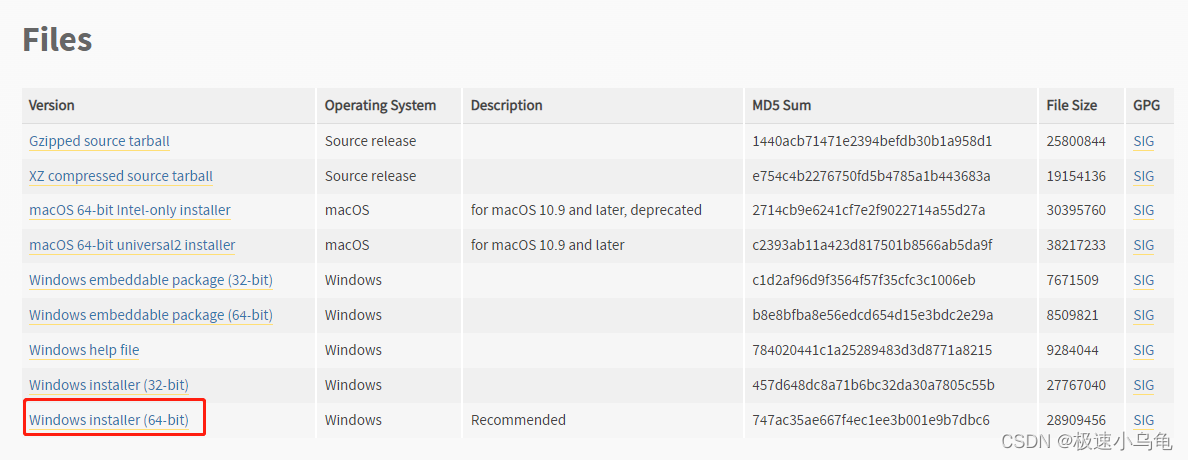The image size is (1188, 460).
Task: Click SIG link for Windows help file
Action: tap(1143, 349)
